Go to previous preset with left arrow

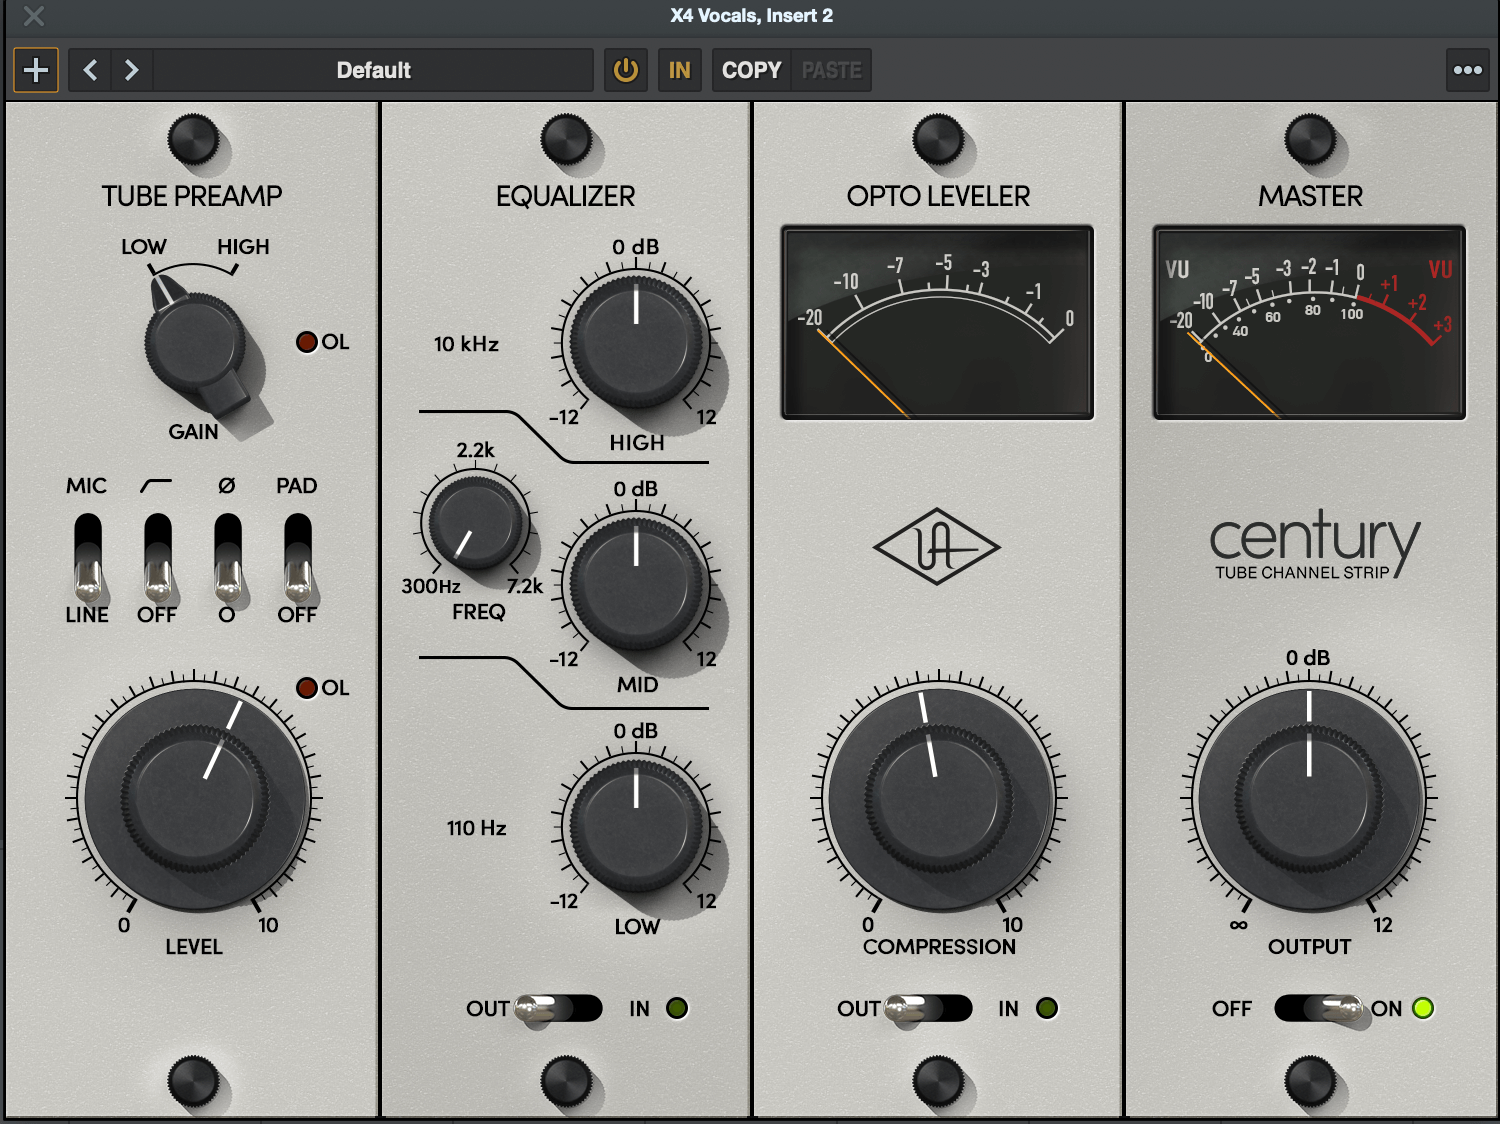point(90,70)
